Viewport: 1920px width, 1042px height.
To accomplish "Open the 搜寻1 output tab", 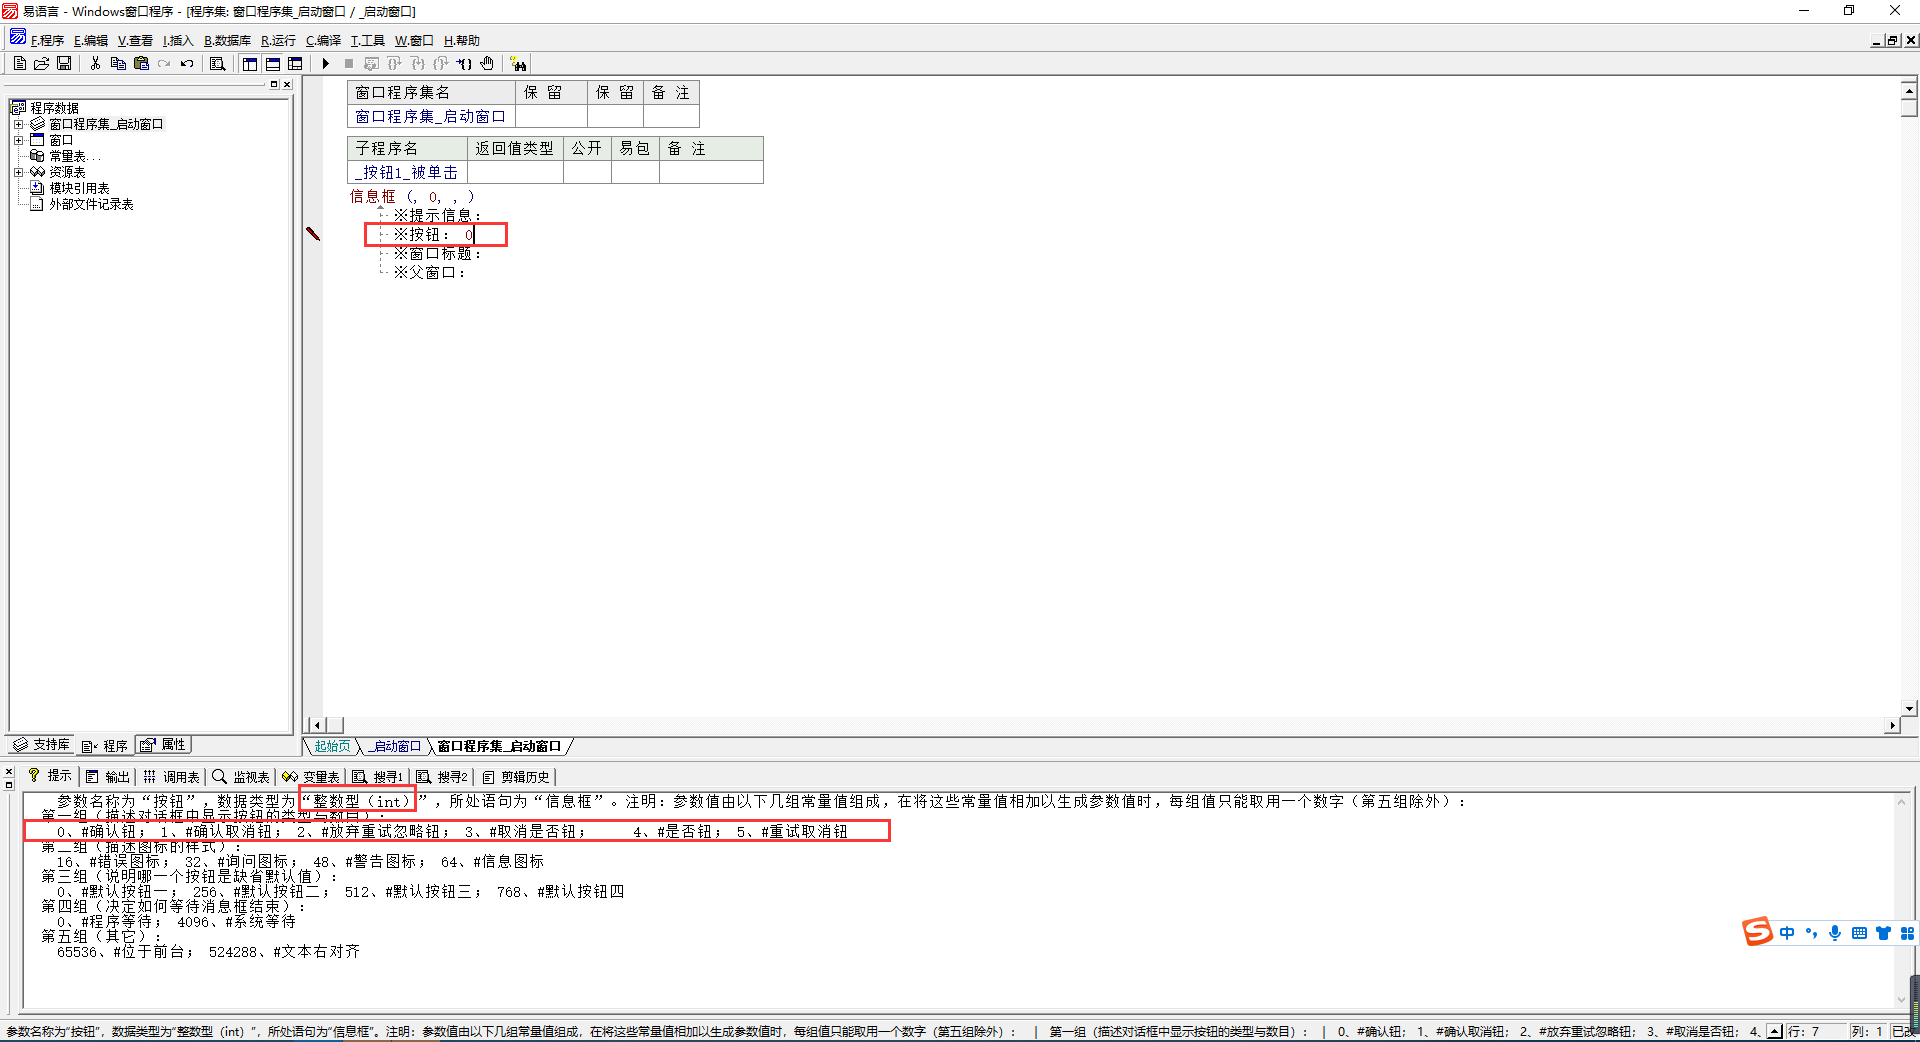I will coord(378,776).
